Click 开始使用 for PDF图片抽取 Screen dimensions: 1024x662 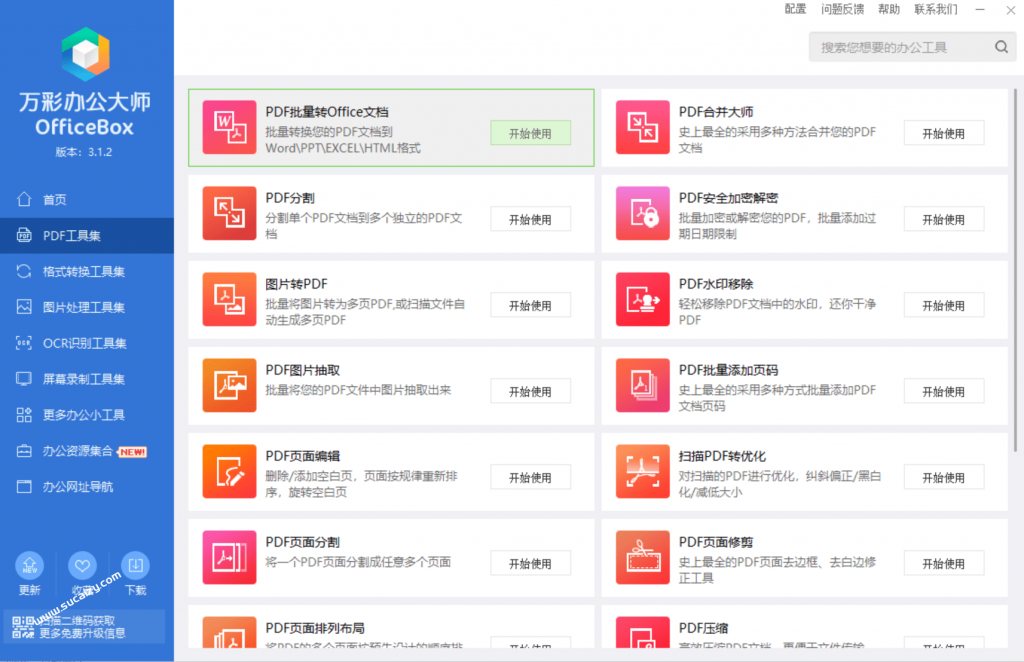pyautogui.click(x=530, y=392)
